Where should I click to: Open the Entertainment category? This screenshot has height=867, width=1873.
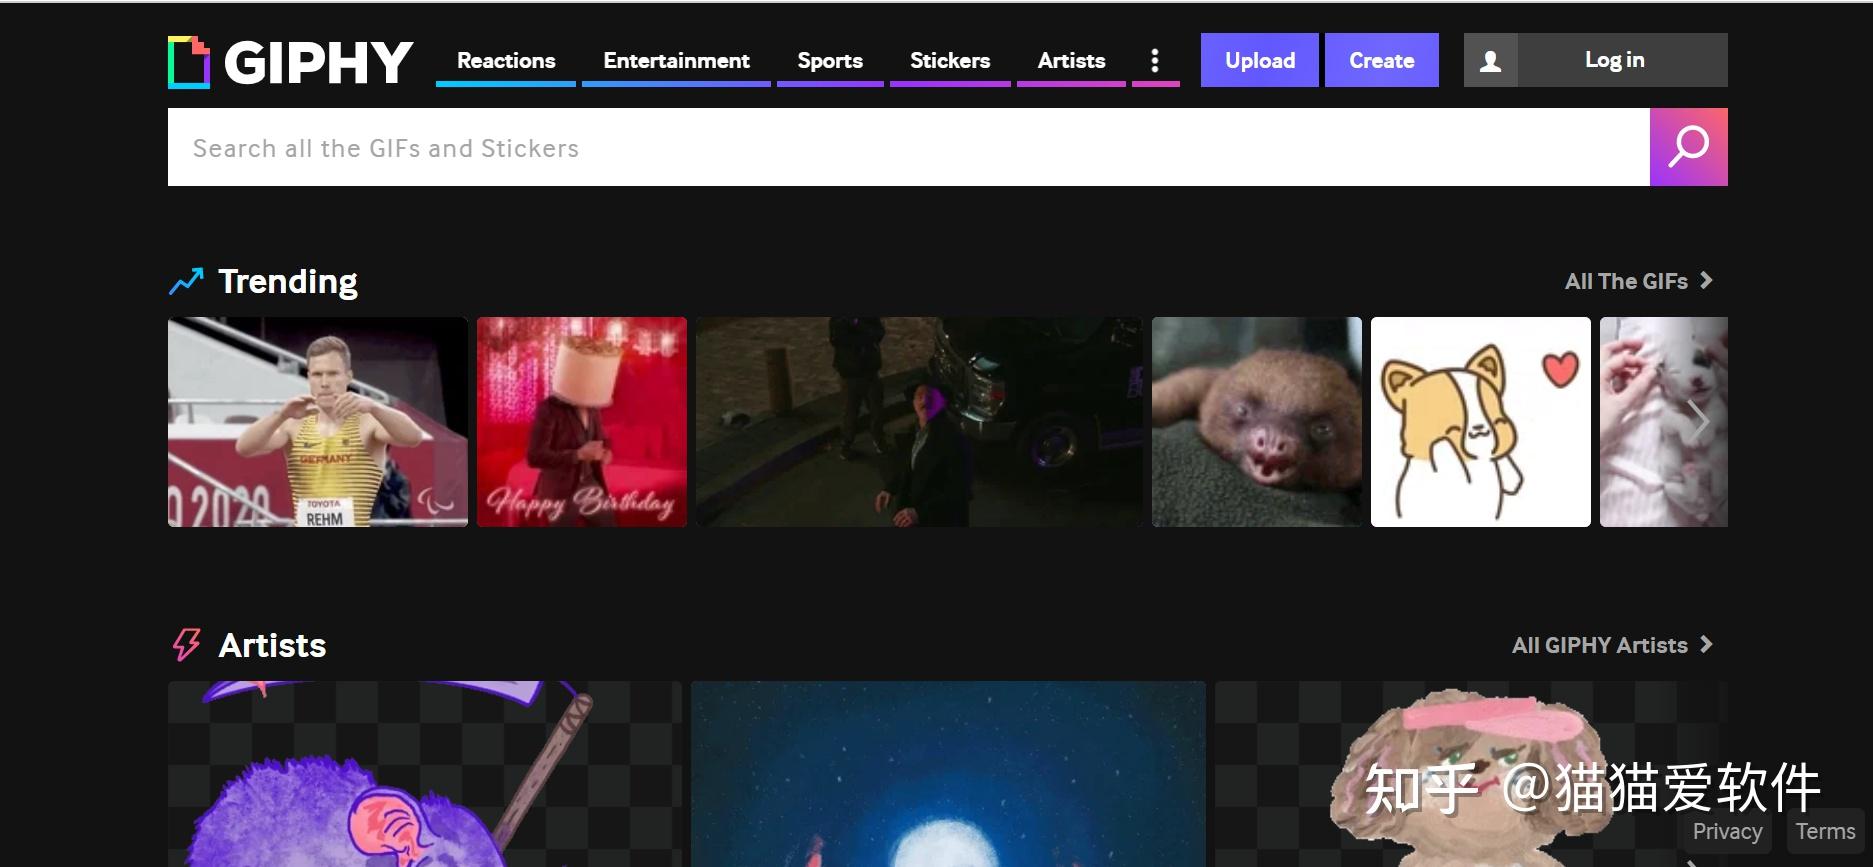point(676,61)
